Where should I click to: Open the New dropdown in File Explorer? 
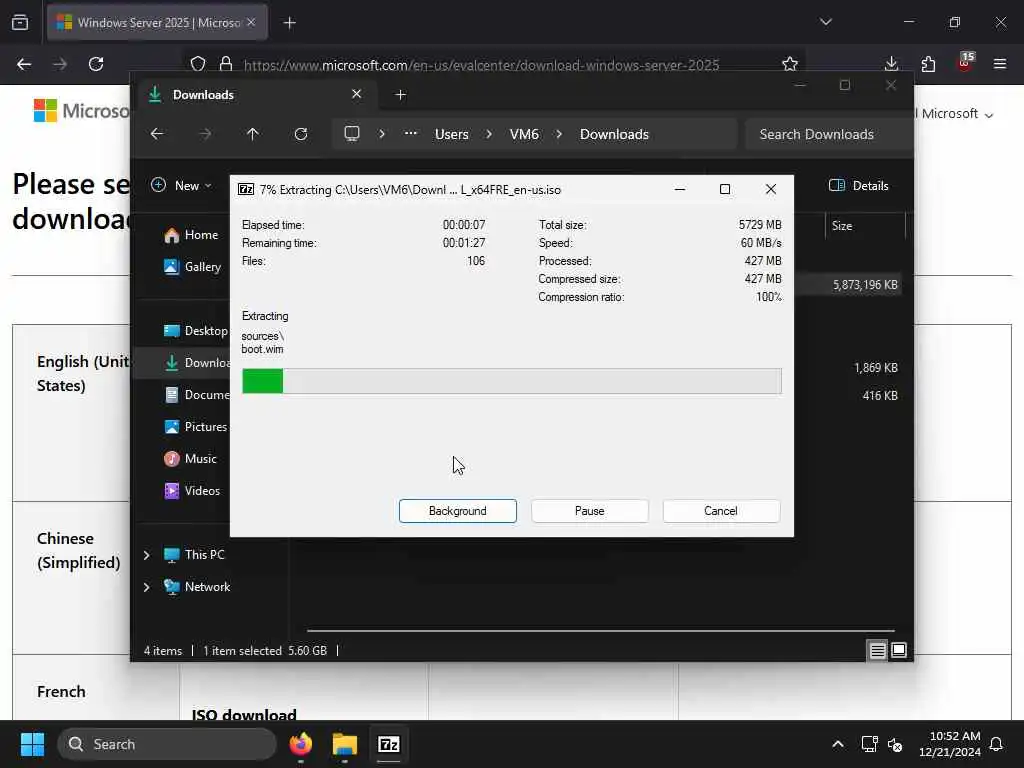(x=181, y=185)
